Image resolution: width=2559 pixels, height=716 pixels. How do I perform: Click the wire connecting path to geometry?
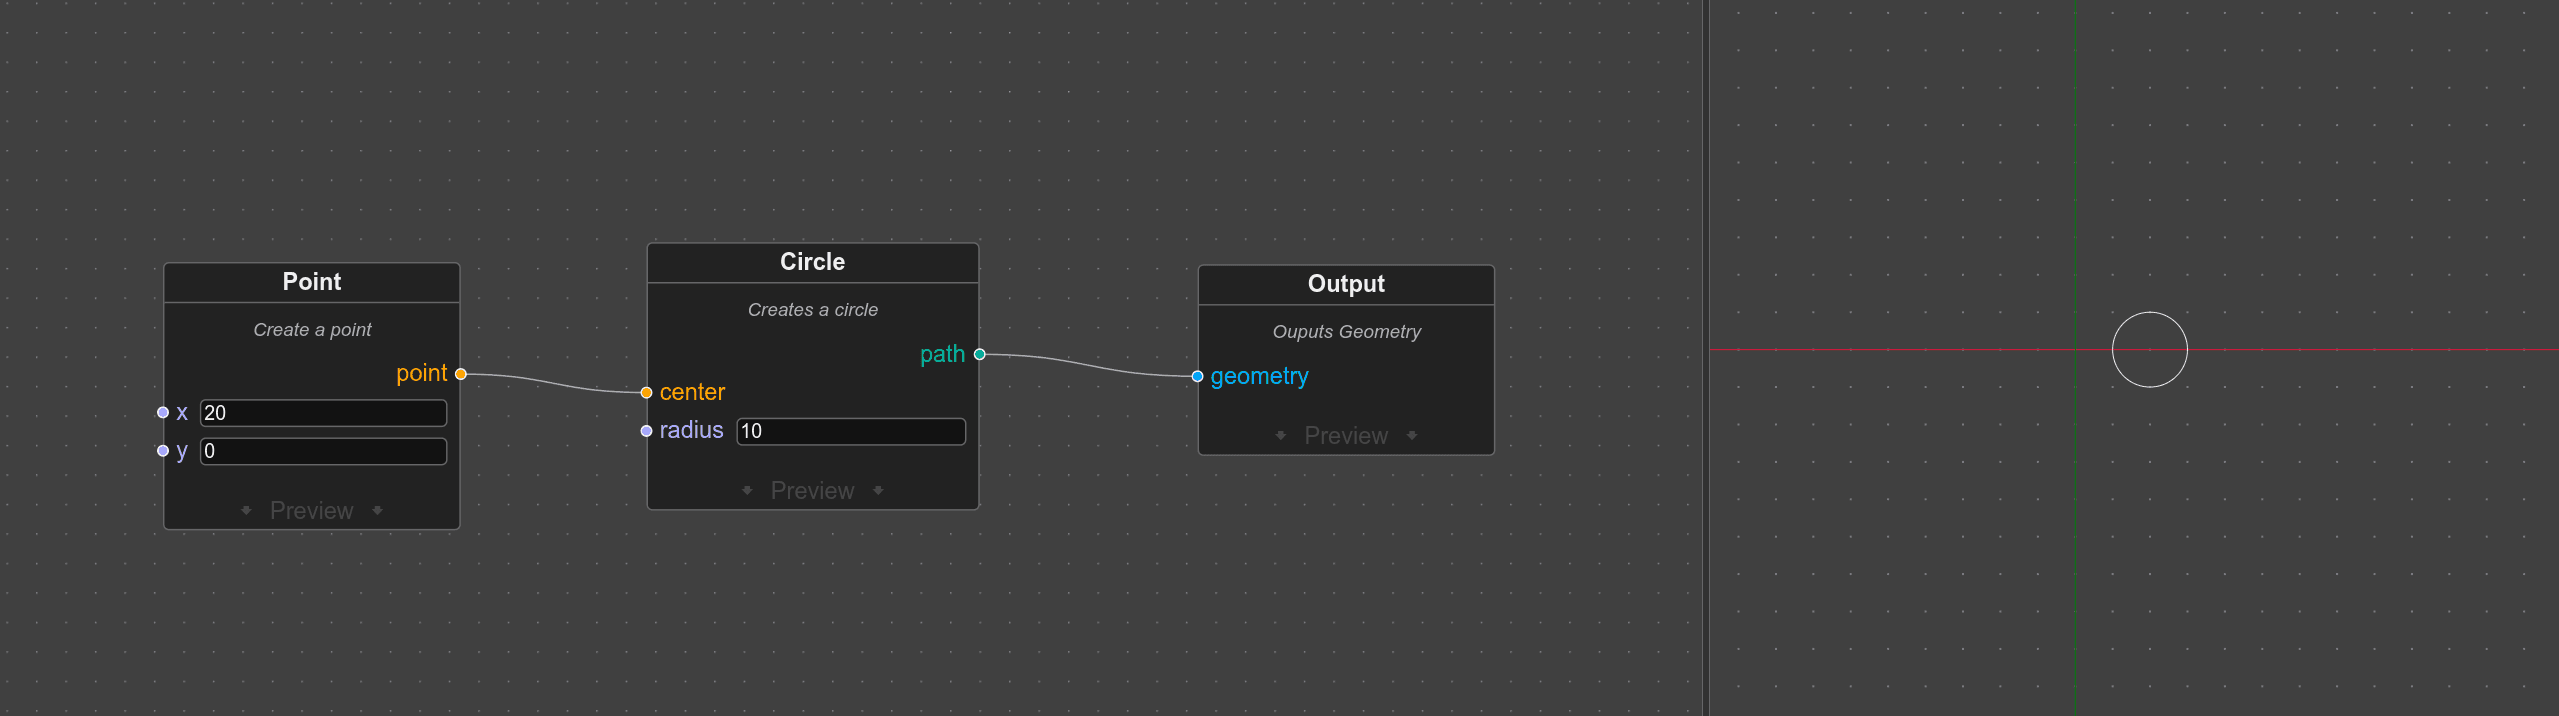click(x=1088, y=366)
